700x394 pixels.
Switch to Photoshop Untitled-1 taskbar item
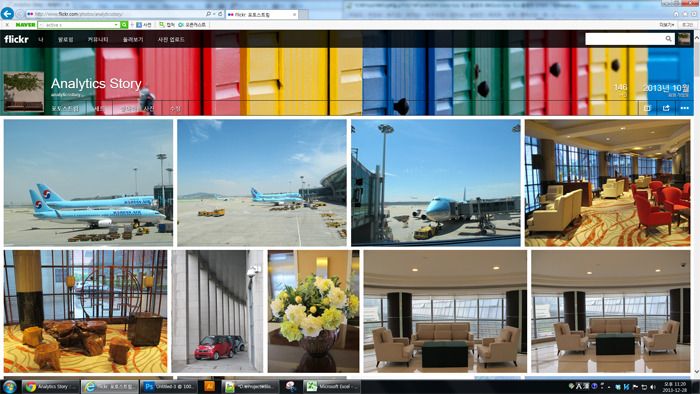[169, 386]
